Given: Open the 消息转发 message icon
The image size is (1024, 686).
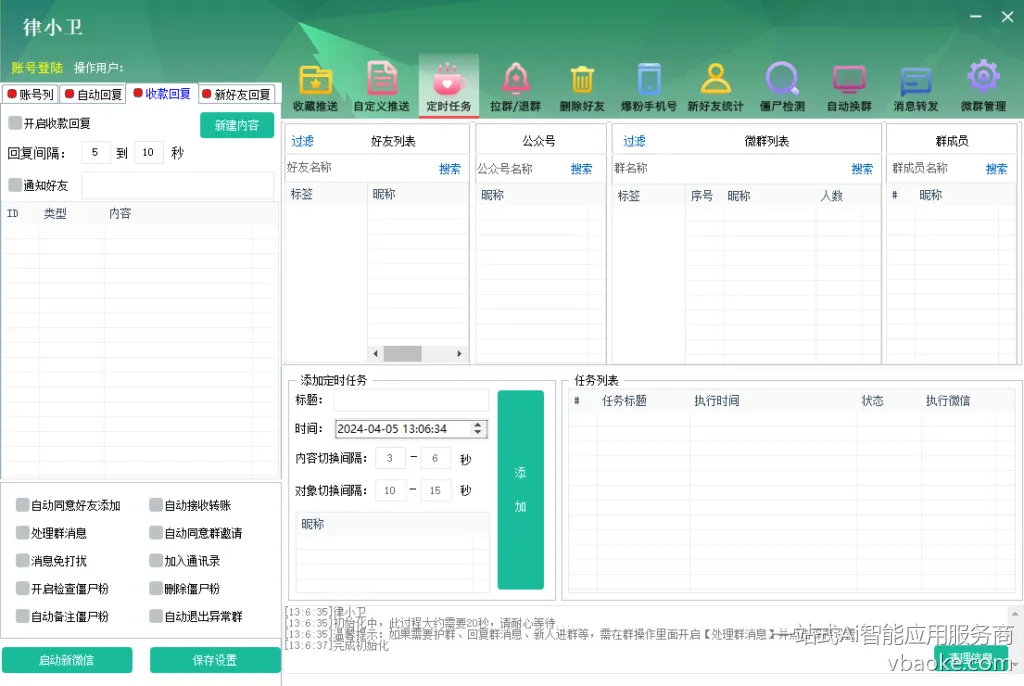Looking at the screenshot, I should click(916, 88).
